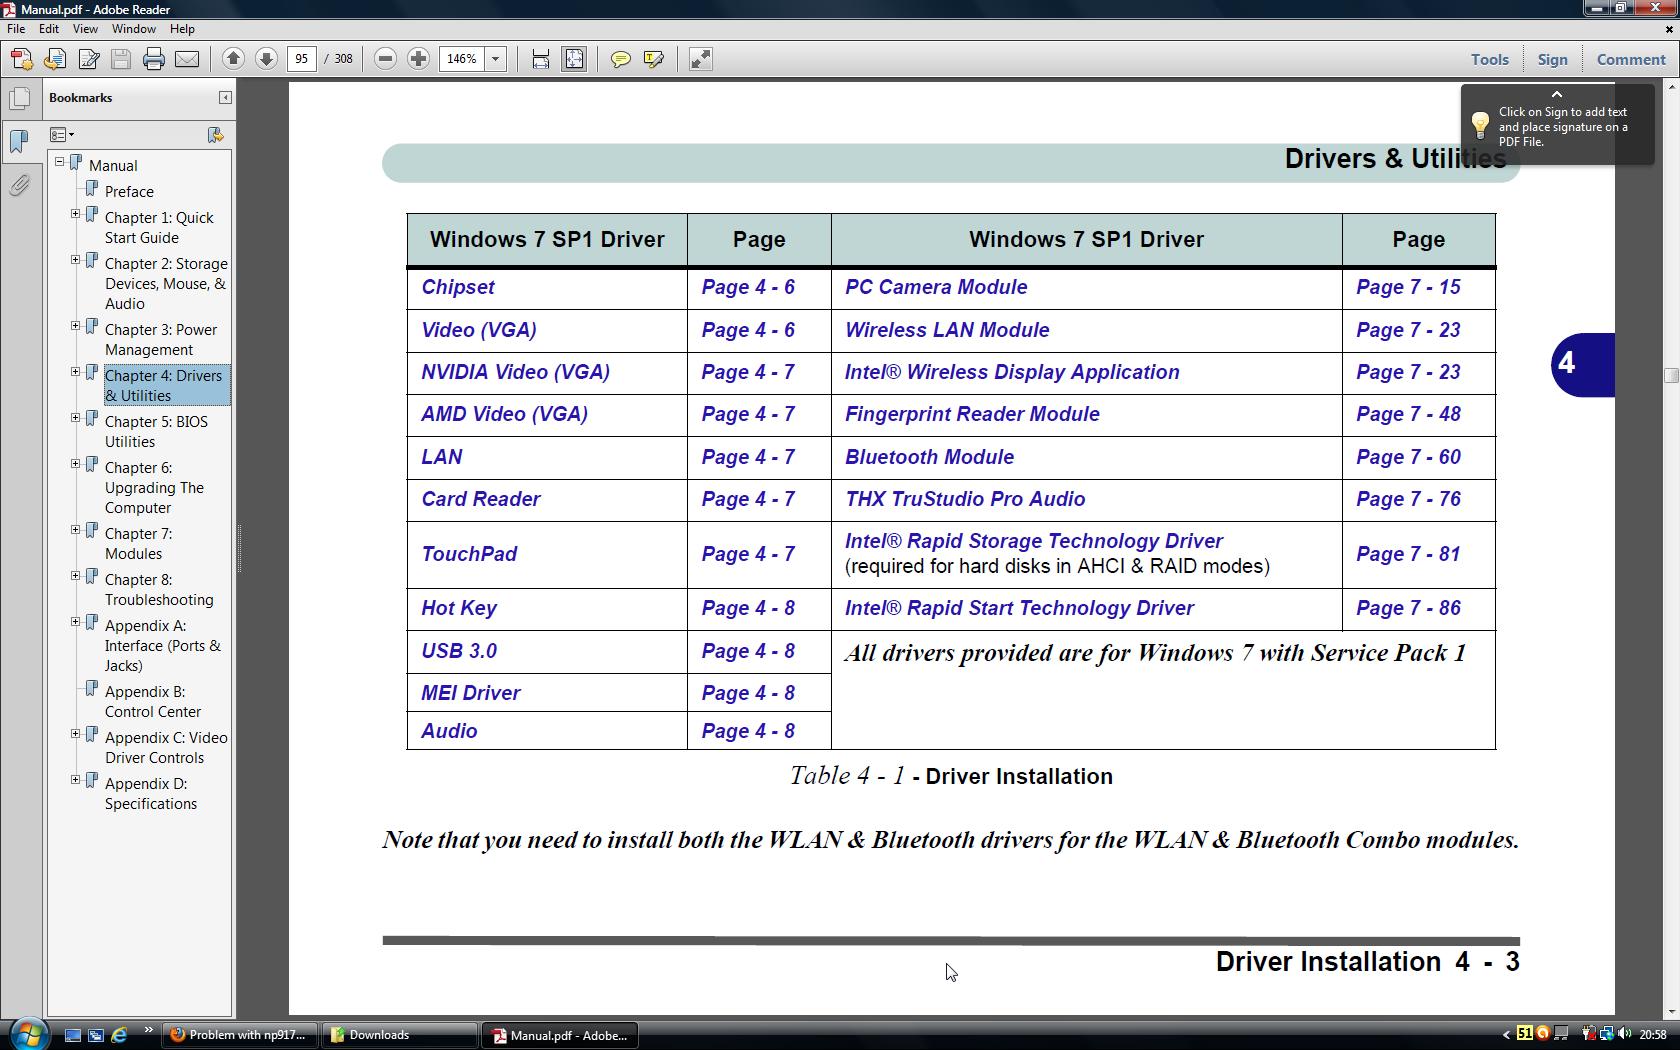Open the Windows Start menu
Viewport: 1680px width, 1050px height.
[28, 1033]
